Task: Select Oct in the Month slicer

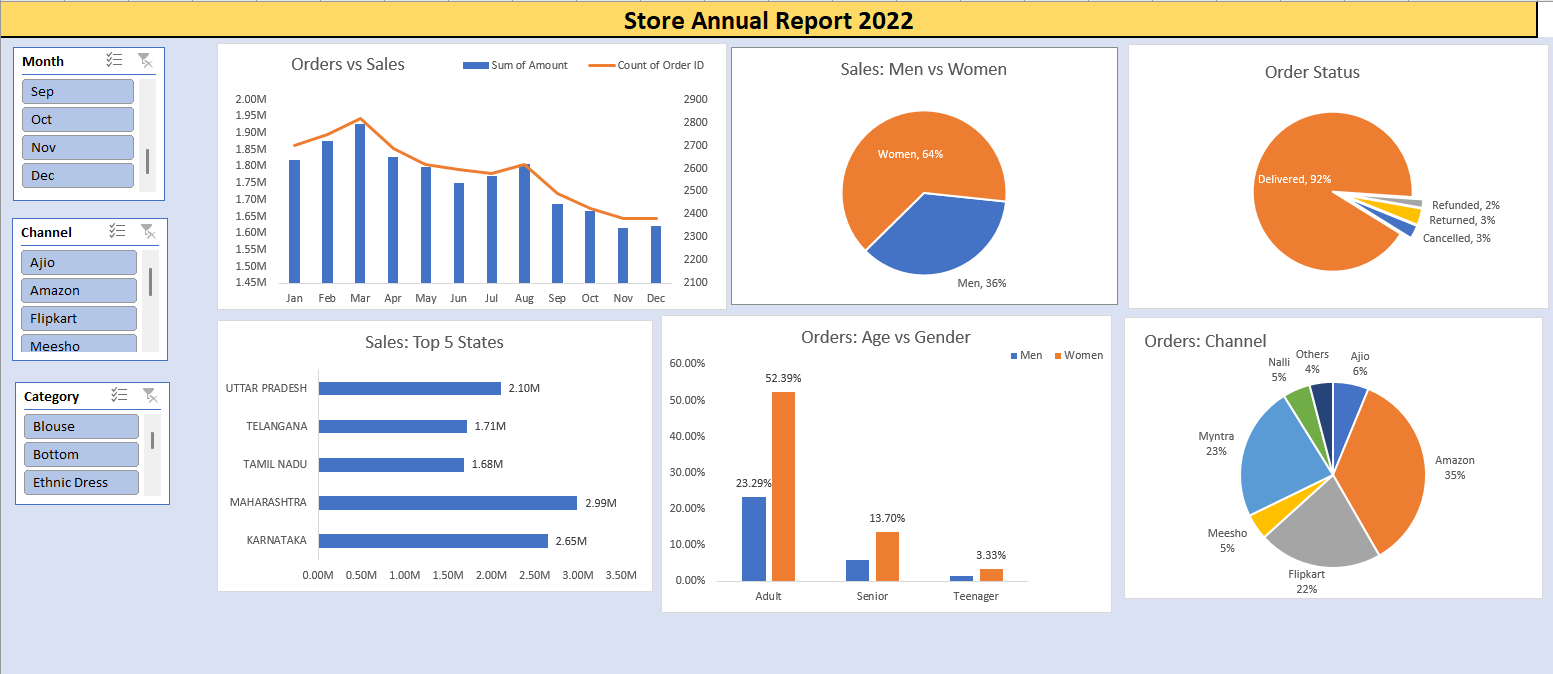Action: 77,119
